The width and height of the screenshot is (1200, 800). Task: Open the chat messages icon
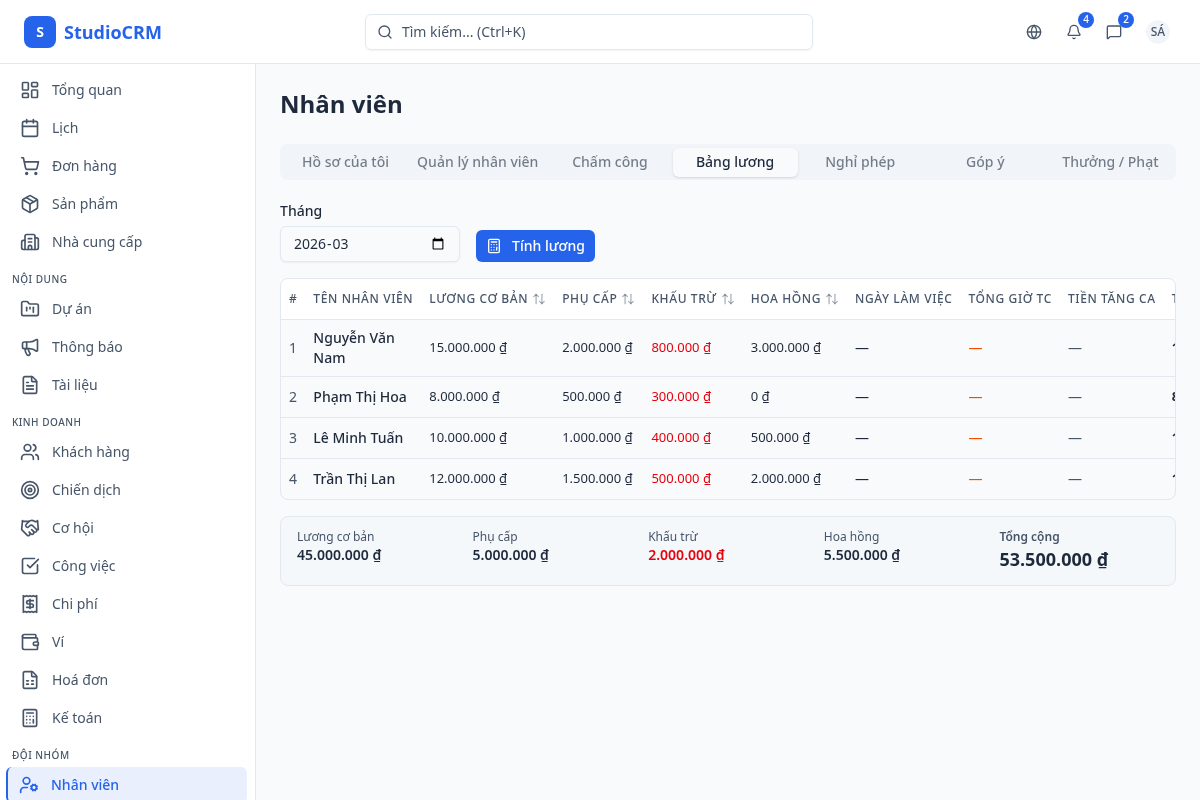tap(1114, 32)
